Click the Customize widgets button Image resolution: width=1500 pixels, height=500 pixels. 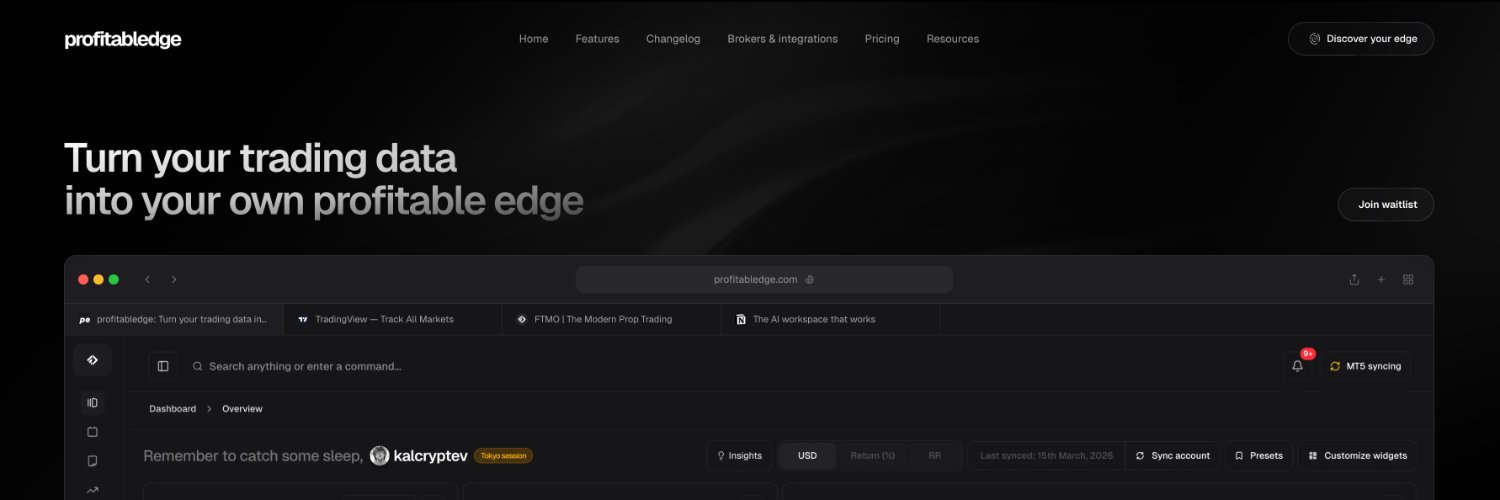click(x=1357, y=456)
